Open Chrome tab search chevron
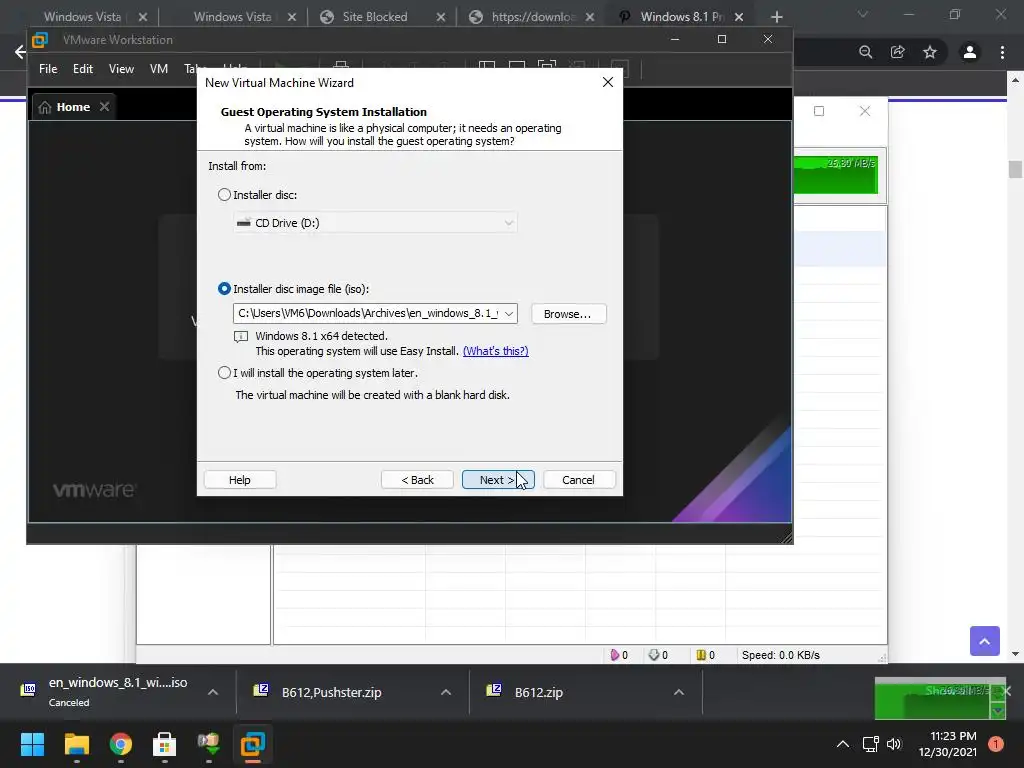 tap(863, 14)
